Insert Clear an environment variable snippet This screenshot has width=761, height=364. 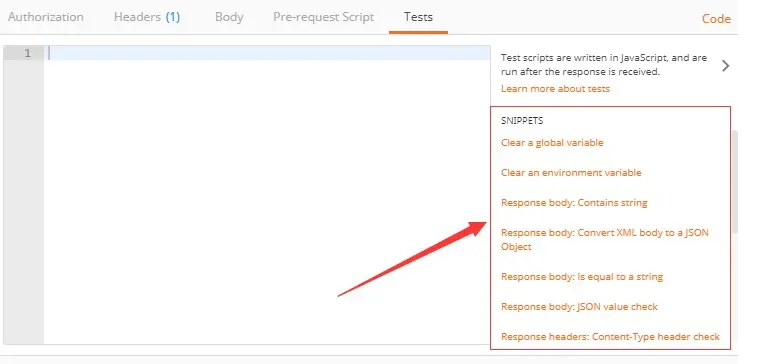[x=571, y=173]
